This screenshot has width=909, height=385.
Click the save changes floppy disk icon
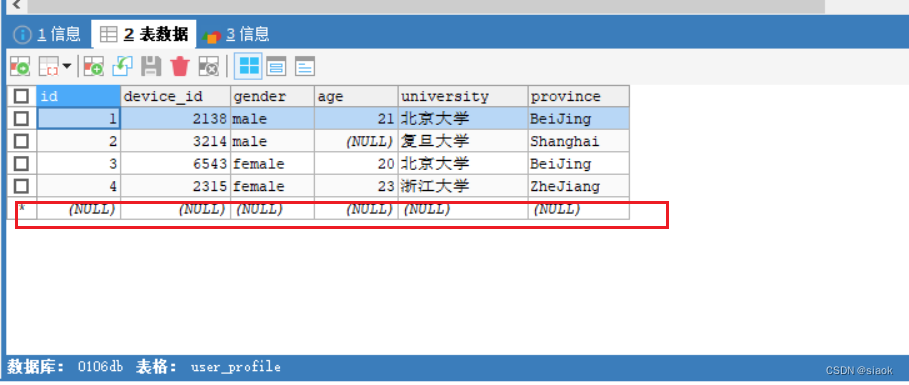coord(151,67)
